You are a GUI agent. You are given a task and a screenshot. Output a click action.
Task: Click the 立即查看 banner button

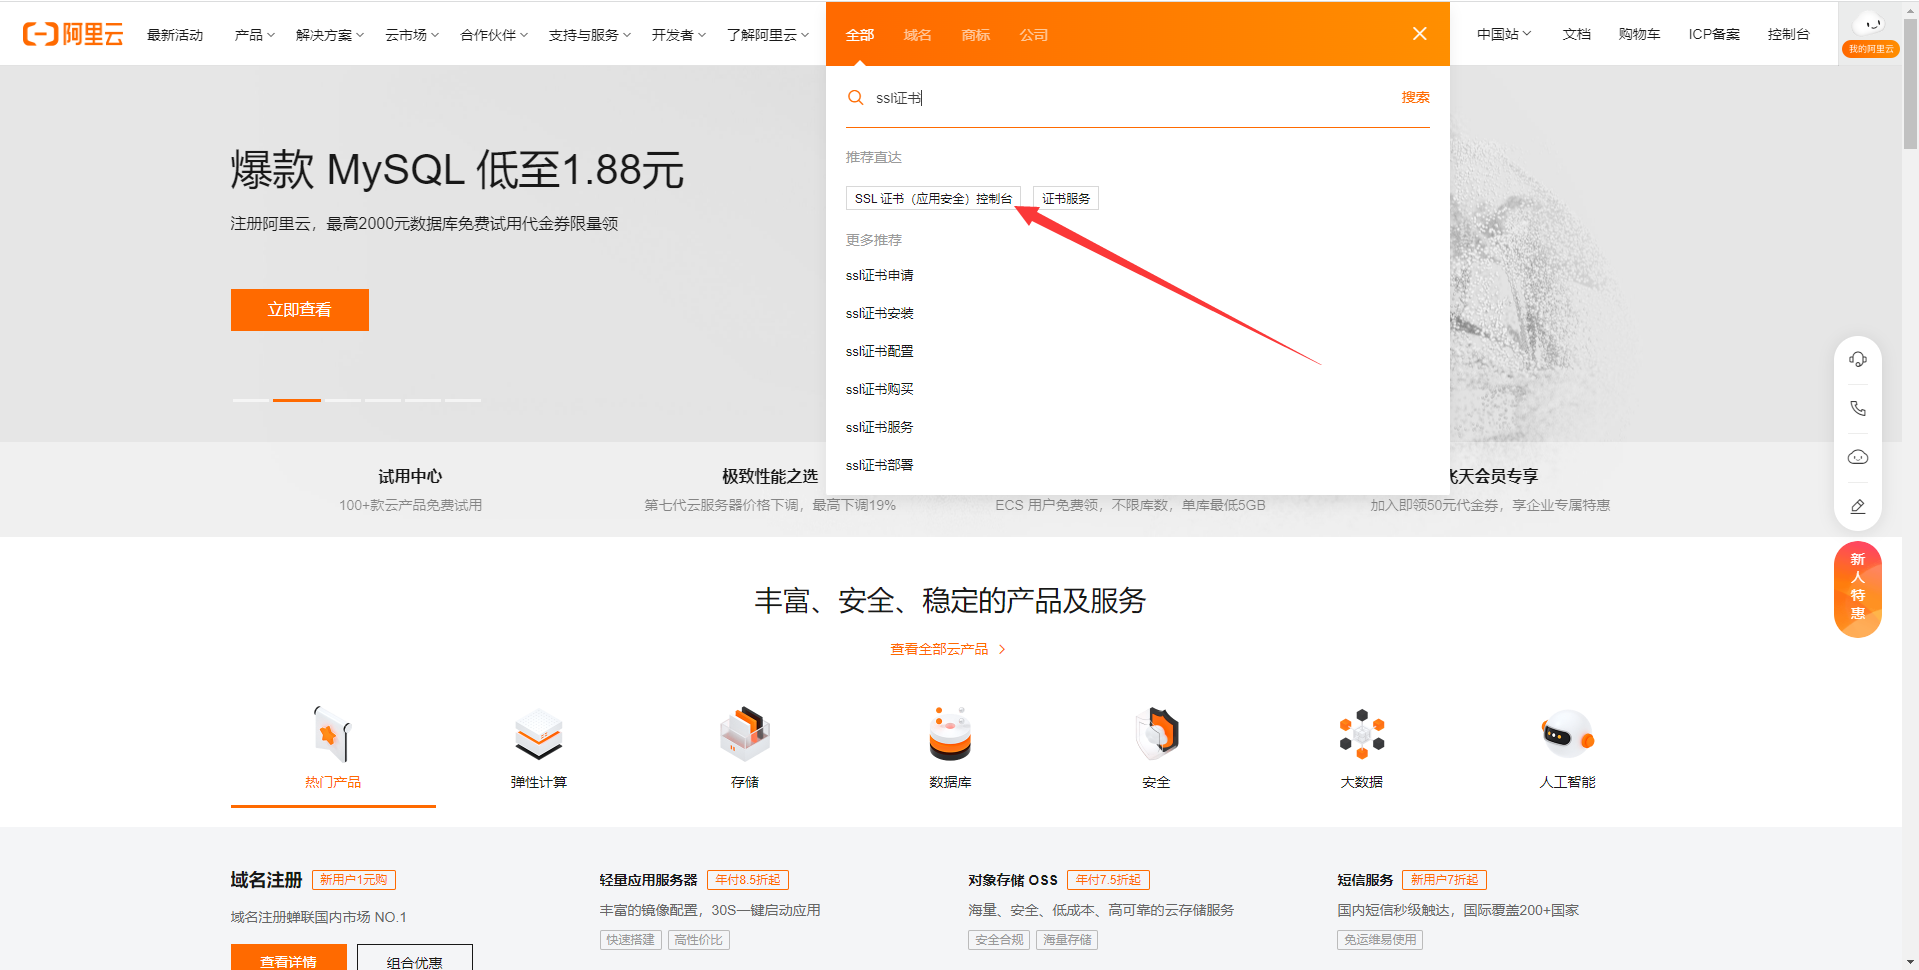[x=300, y=310]
